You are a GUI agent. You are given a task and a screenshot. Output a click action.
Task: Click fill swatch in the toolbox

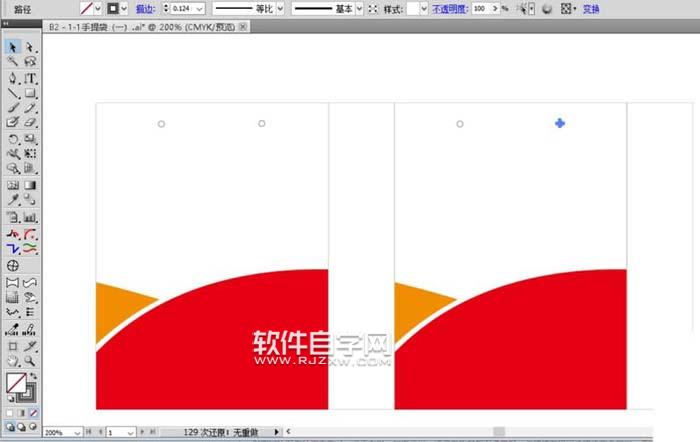pyautogui.click(x=17, y=383)
